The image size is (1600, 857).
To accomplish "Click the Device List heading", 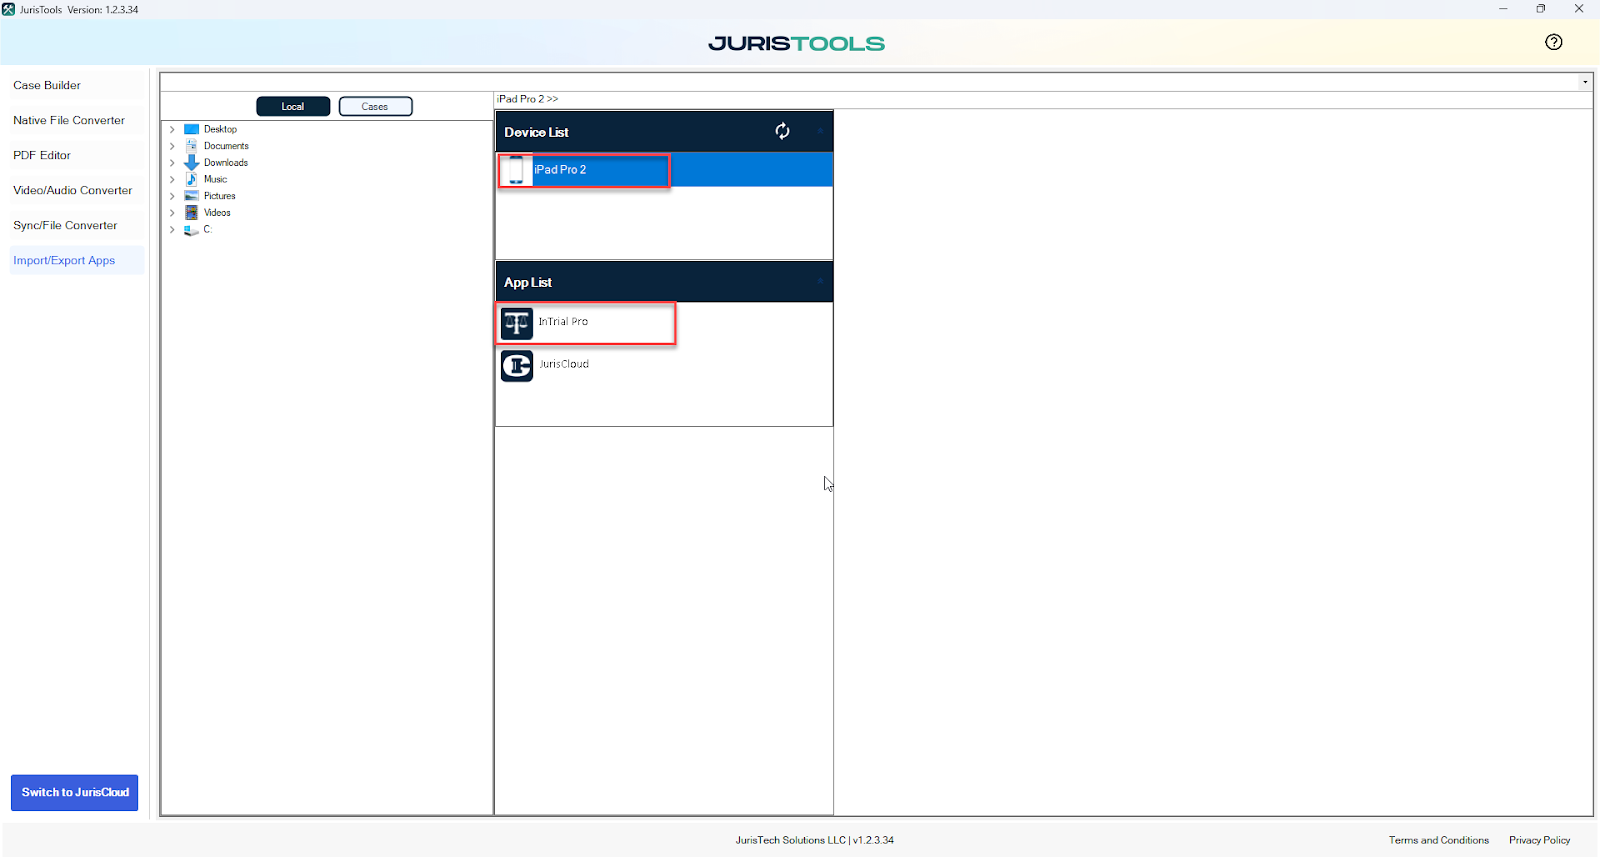I will point(536,132).
